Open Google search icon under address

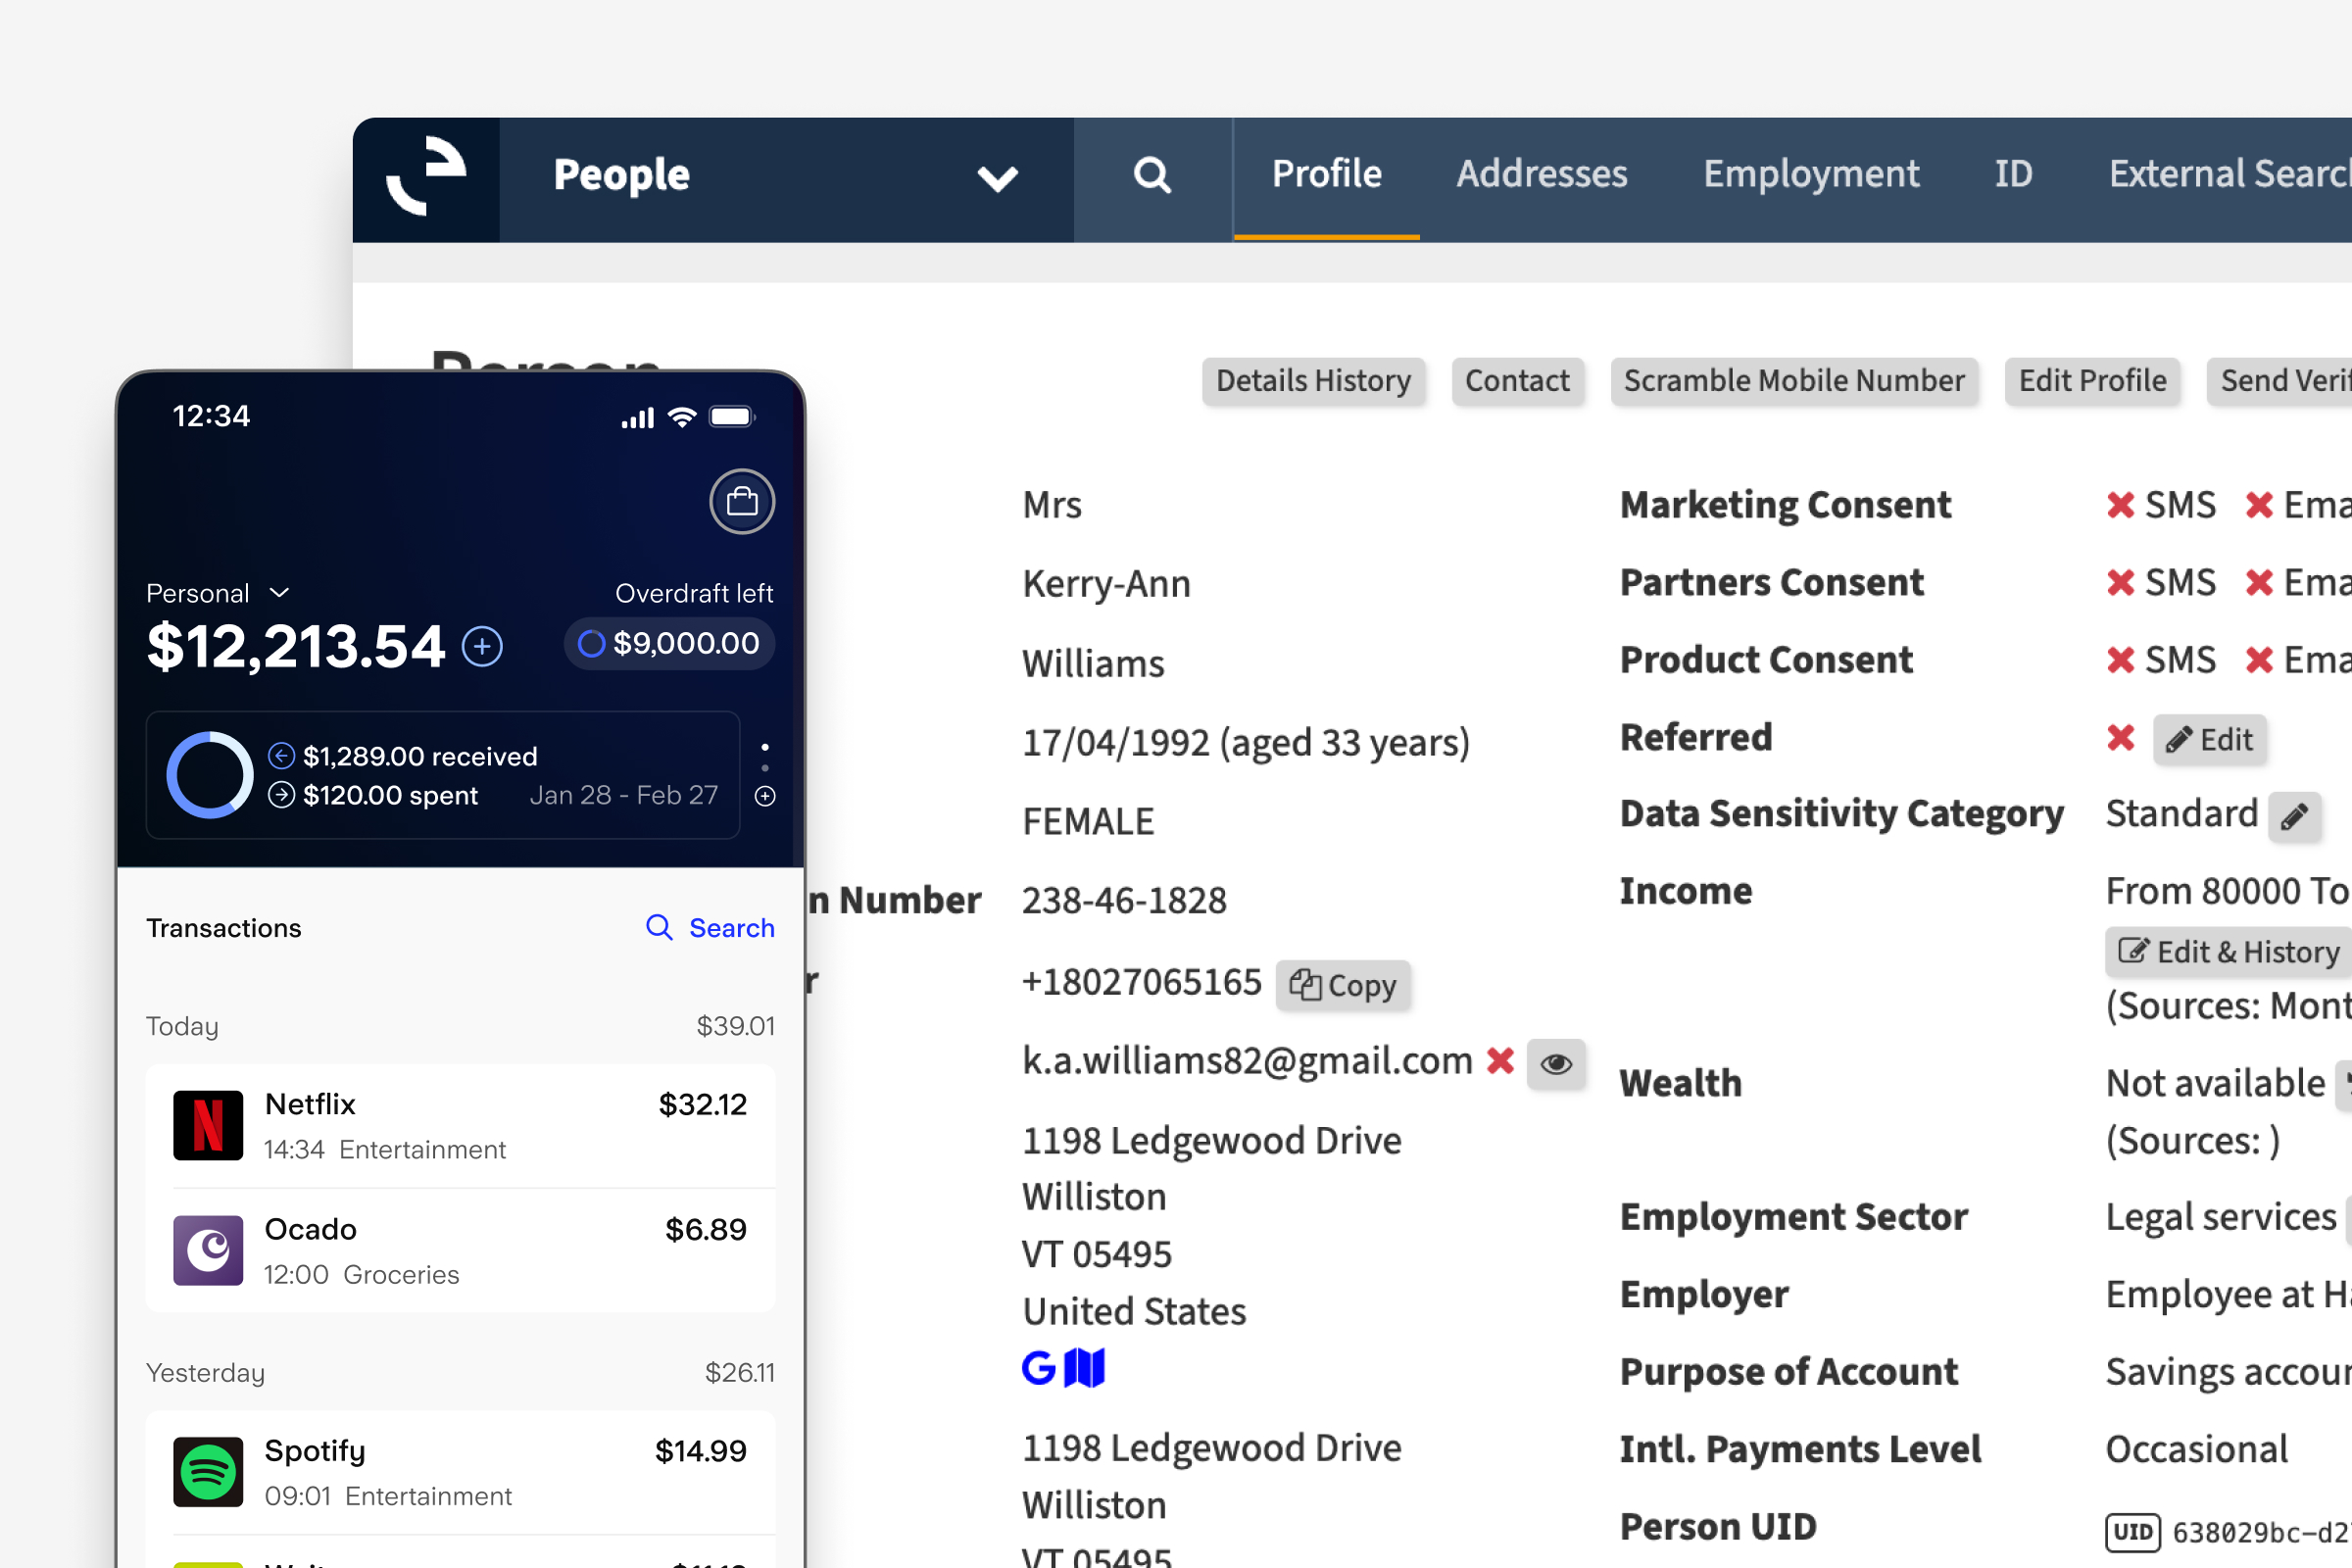[x=1038, y=1367]
